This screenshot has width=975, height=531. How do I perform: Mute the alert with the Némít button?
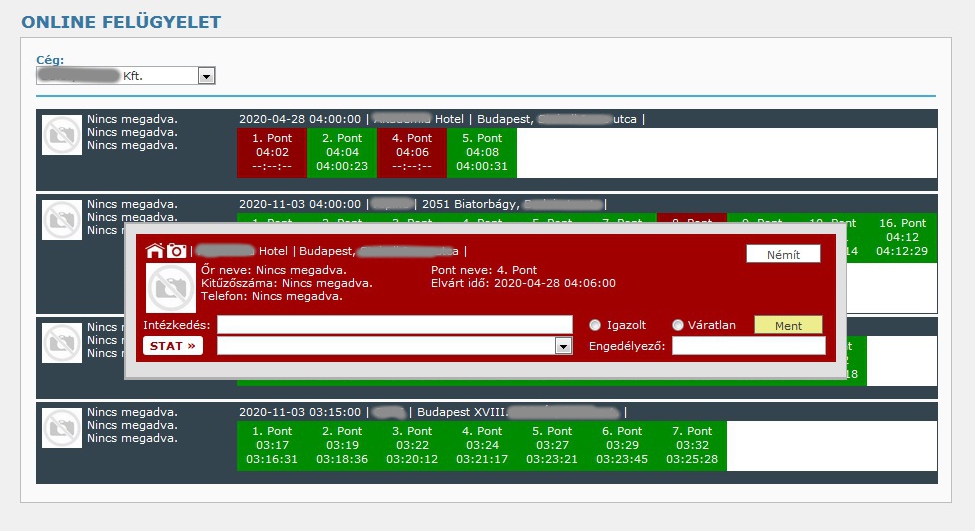[x=783, y=254]
